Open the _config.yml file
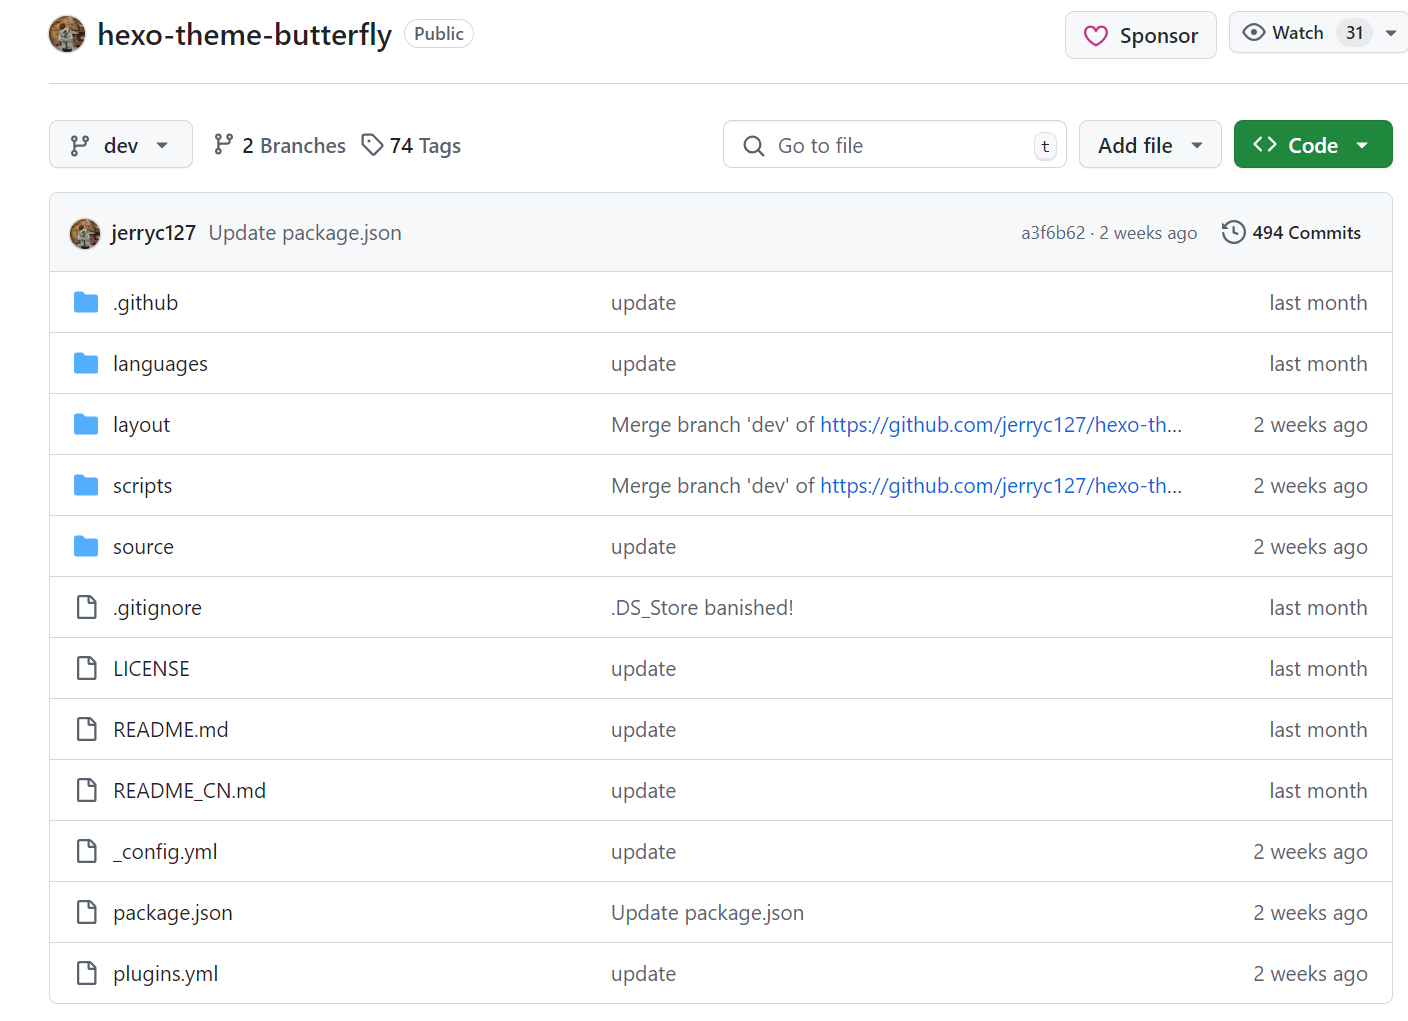 165,852
